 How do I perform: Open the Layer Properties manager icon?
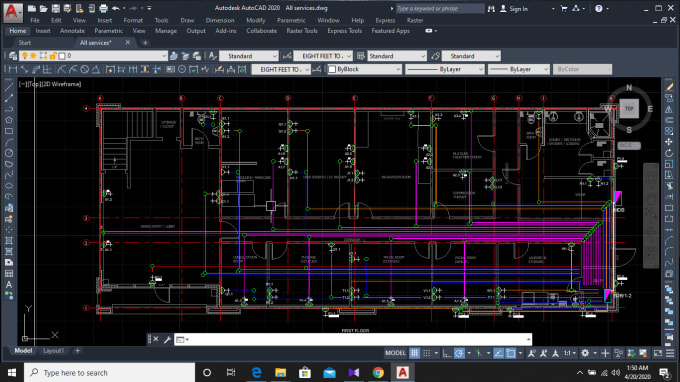13,56
